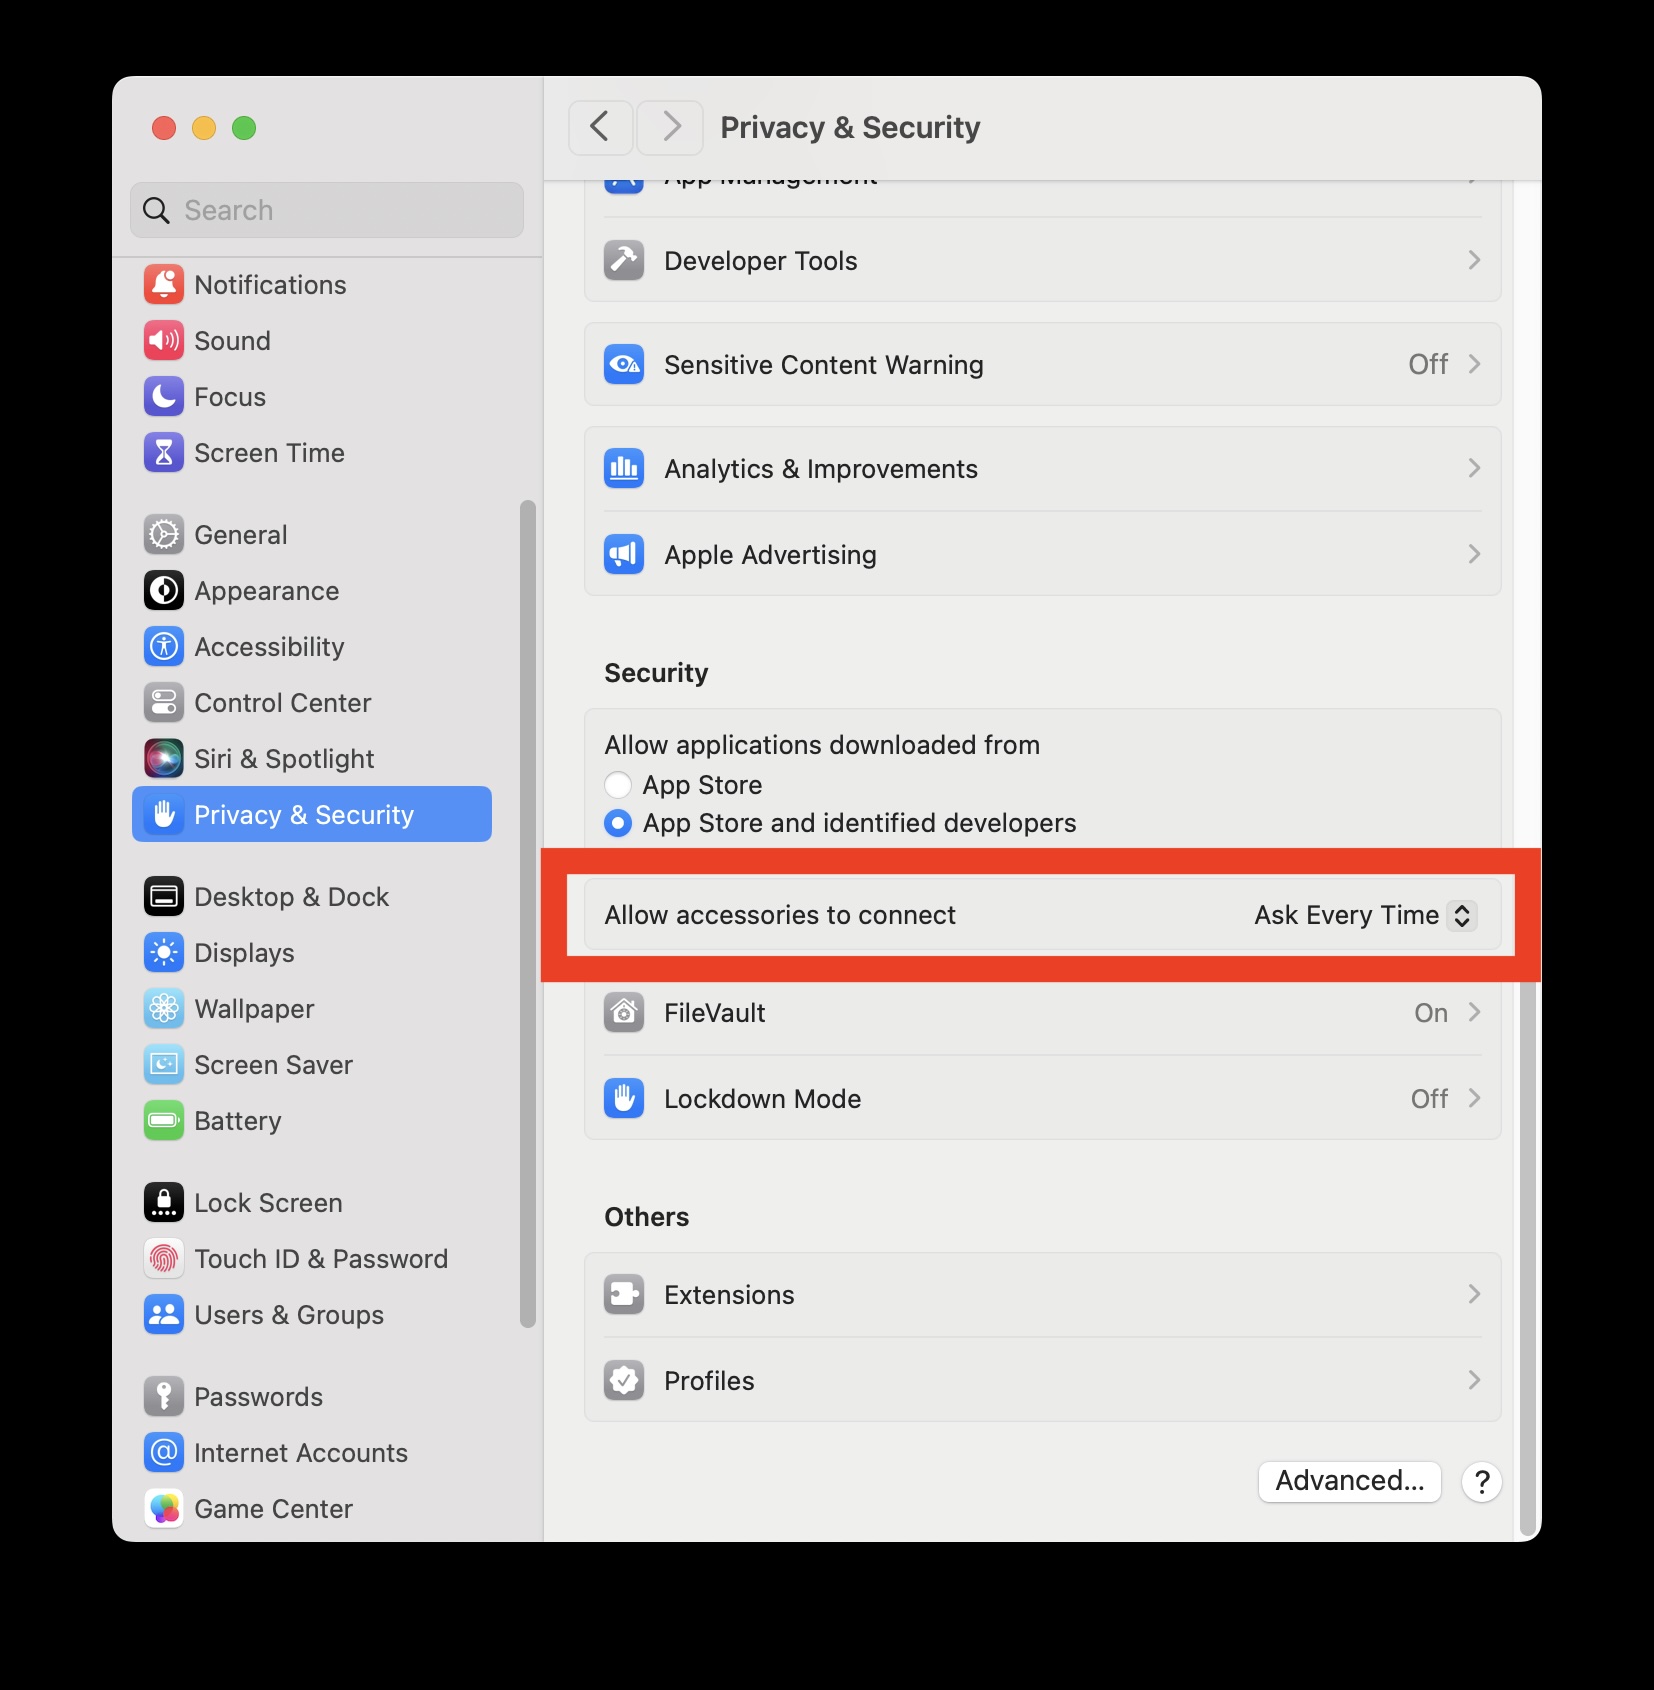Click the Focus moon icon
The height and width of the screenshot is (1690, 1654).
click(x=163, y=396)
